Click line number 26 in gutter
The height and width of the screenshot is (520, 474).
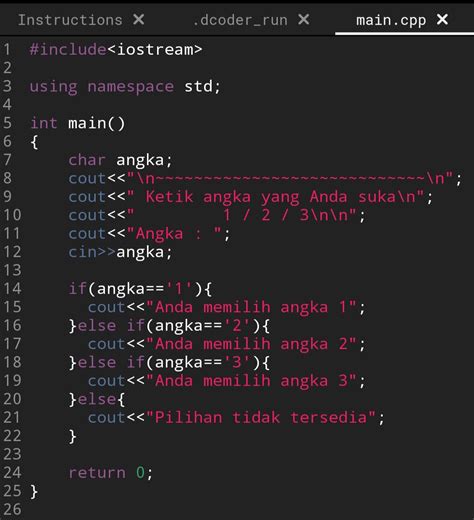(x=12, y=509)
